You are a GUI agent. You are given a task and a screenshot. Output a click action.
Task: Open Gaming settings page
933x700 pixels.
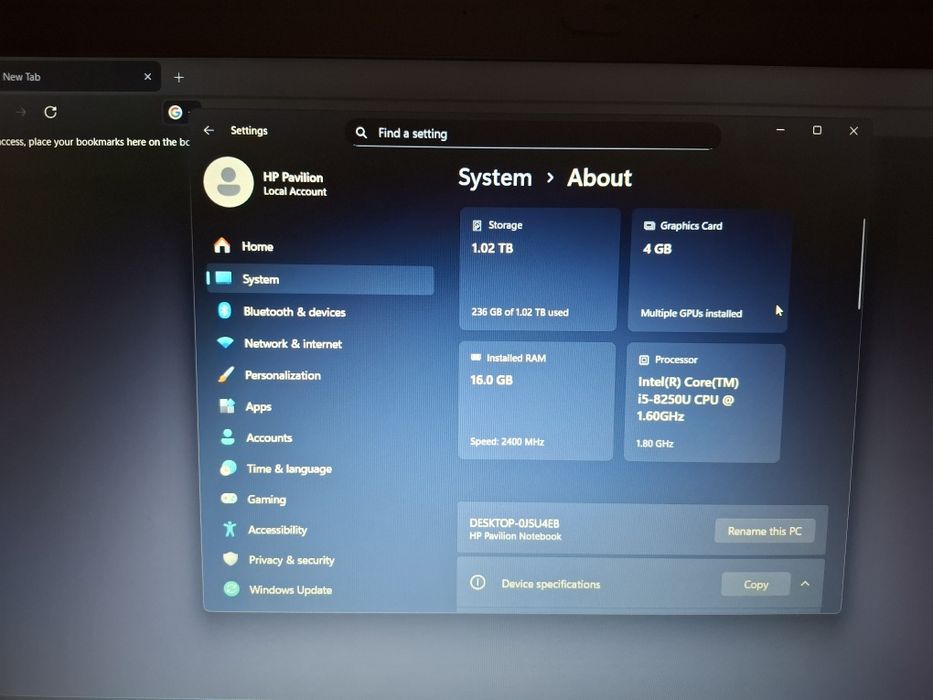coord(321,499)
